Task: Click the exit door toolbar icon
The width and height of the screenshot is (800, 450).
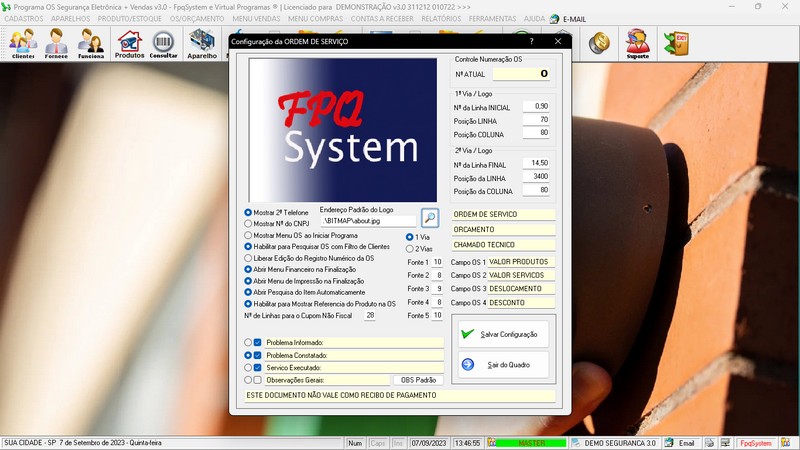Action: [677, 43]
